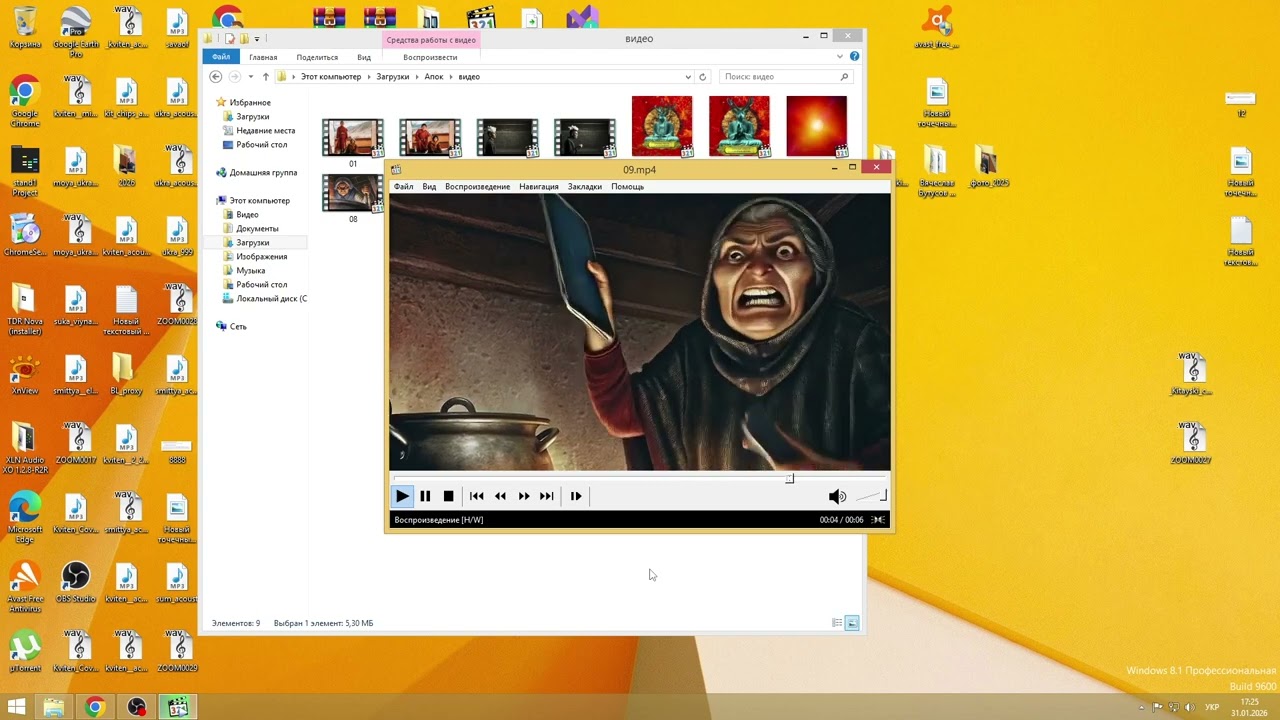1280x720 pixels.
Task: Switch Explorer to details view icon
Action: [x=837, y=623]
